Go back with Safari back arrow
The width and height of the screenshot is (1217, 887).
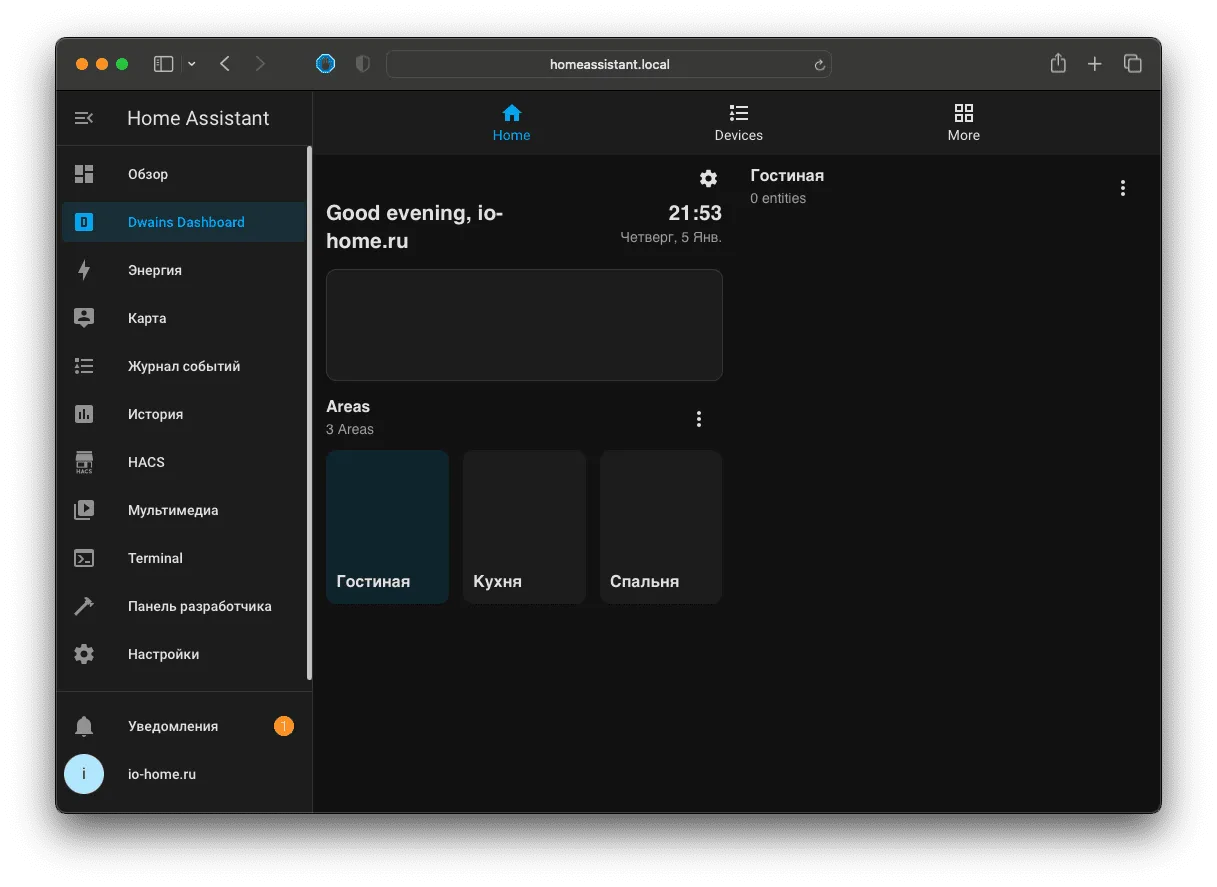[225, 64]
